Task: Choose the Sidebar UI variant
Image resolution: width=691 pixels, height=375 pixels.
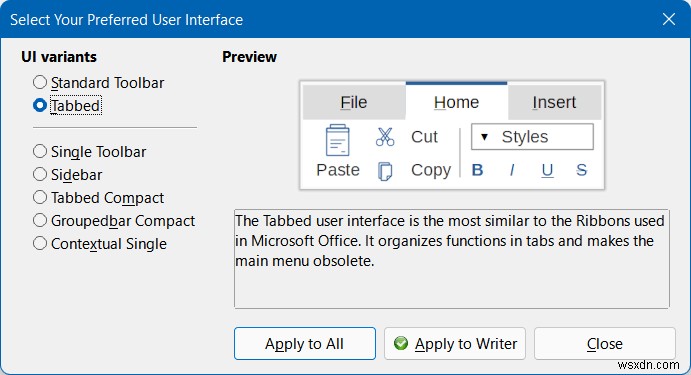Action: [67, 175]
